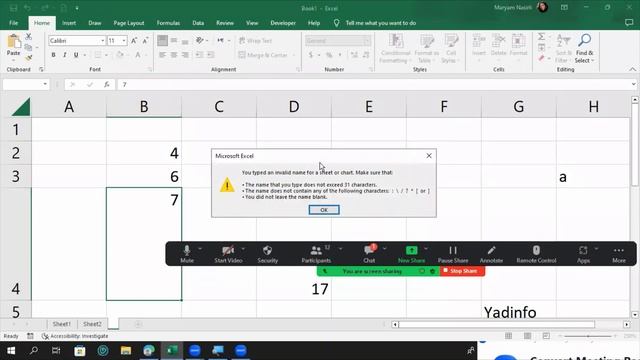Switch to the Page Layout tab
Image resolution: width=640 pixels, height=360 pixels.
coord(129,23)
